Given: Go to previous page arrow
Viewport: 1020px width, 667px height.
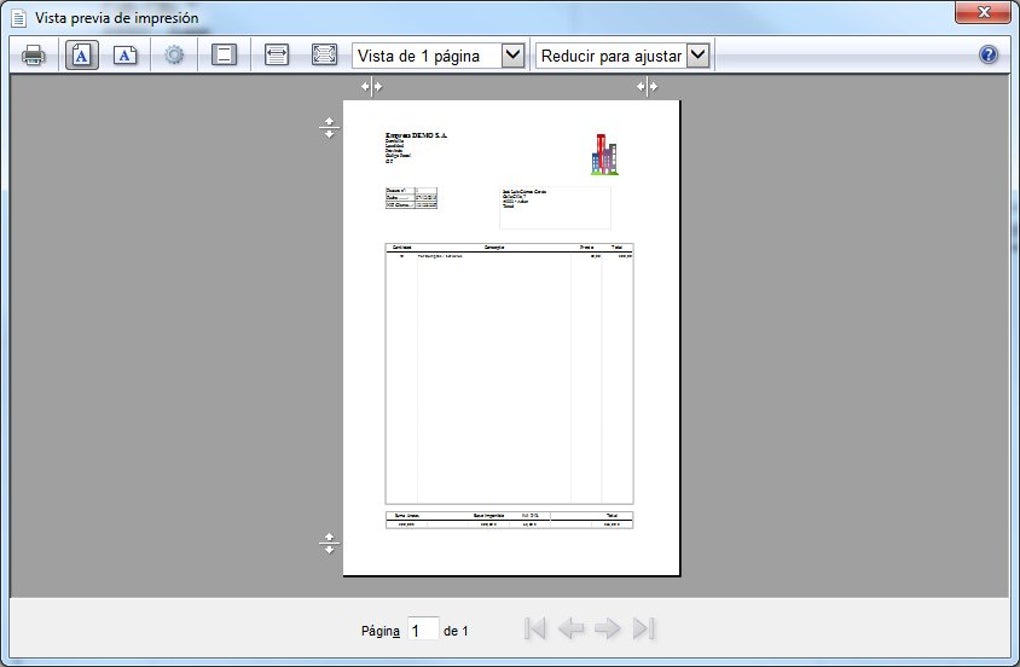Looking at the screenshot, I should pyautogui.click(x=571, y=629).
